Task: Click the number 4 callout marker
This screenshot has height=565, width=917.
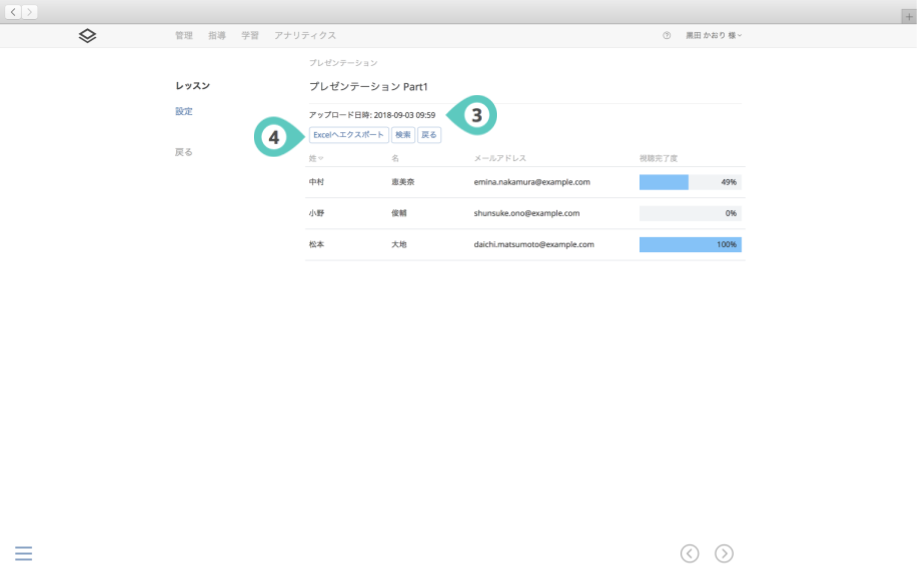Action: (x=274, y=136)
